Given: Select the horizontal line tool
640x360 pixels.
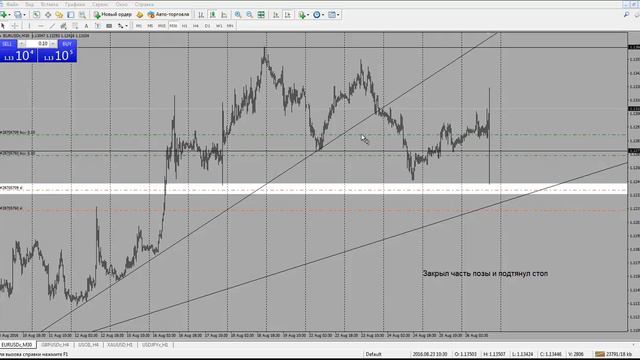Looking at the screenshot, I should 40,26.
